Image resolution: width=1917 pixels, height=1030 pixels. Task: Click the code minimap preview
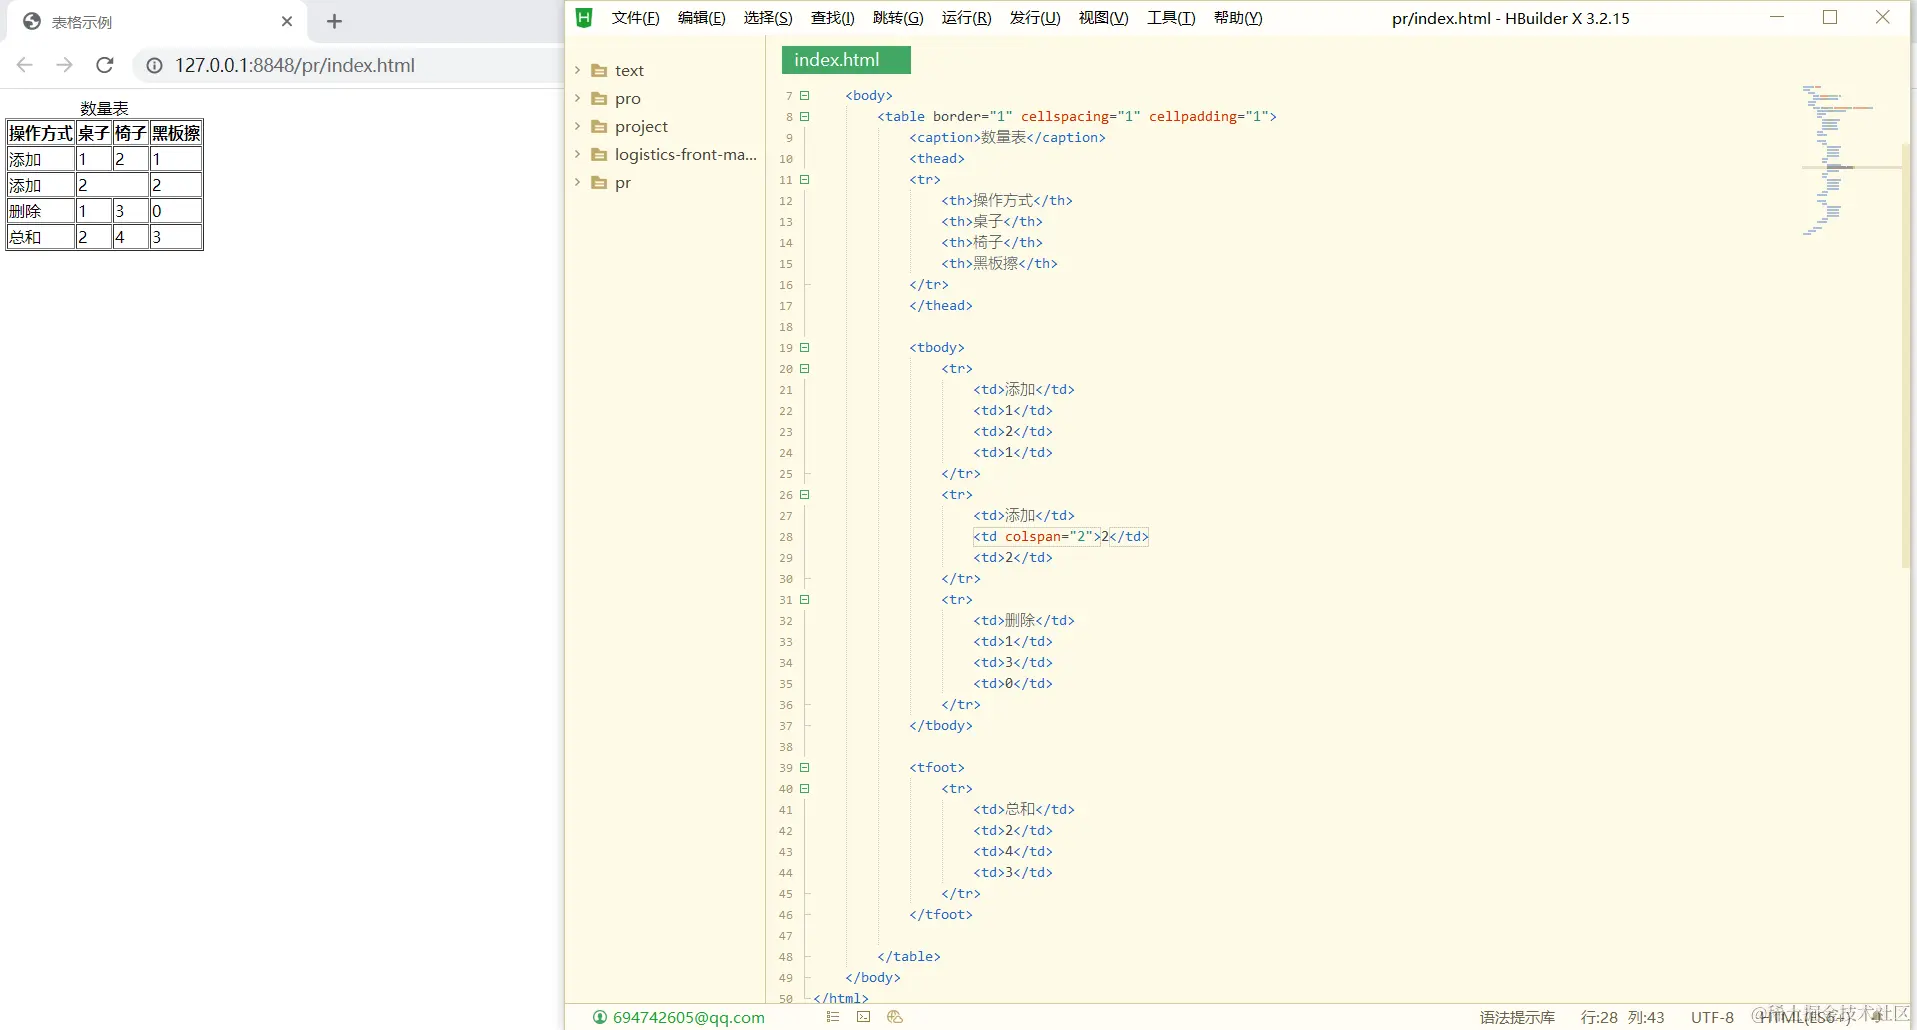[x=1838, y=160]
